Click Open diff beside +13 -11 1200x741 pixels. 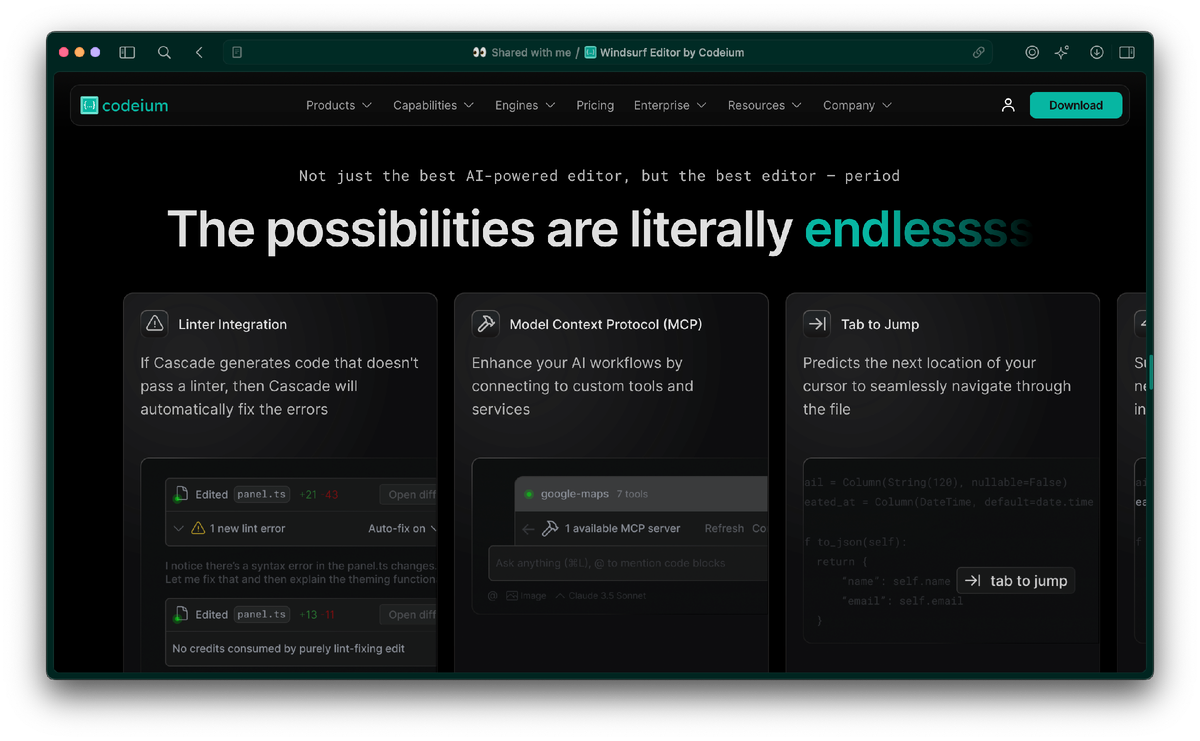[x=409, y=614]
